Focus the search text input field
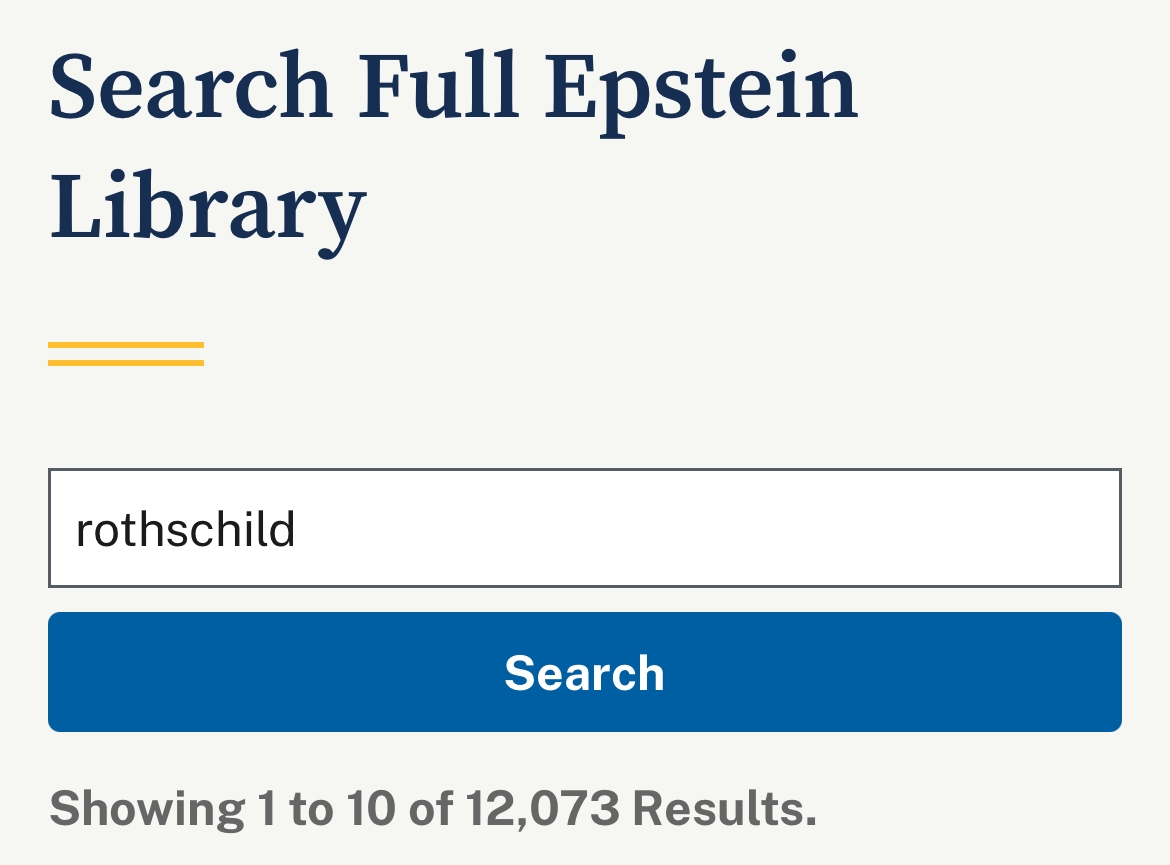This screenshot has width=1170, height=865. 584,528
